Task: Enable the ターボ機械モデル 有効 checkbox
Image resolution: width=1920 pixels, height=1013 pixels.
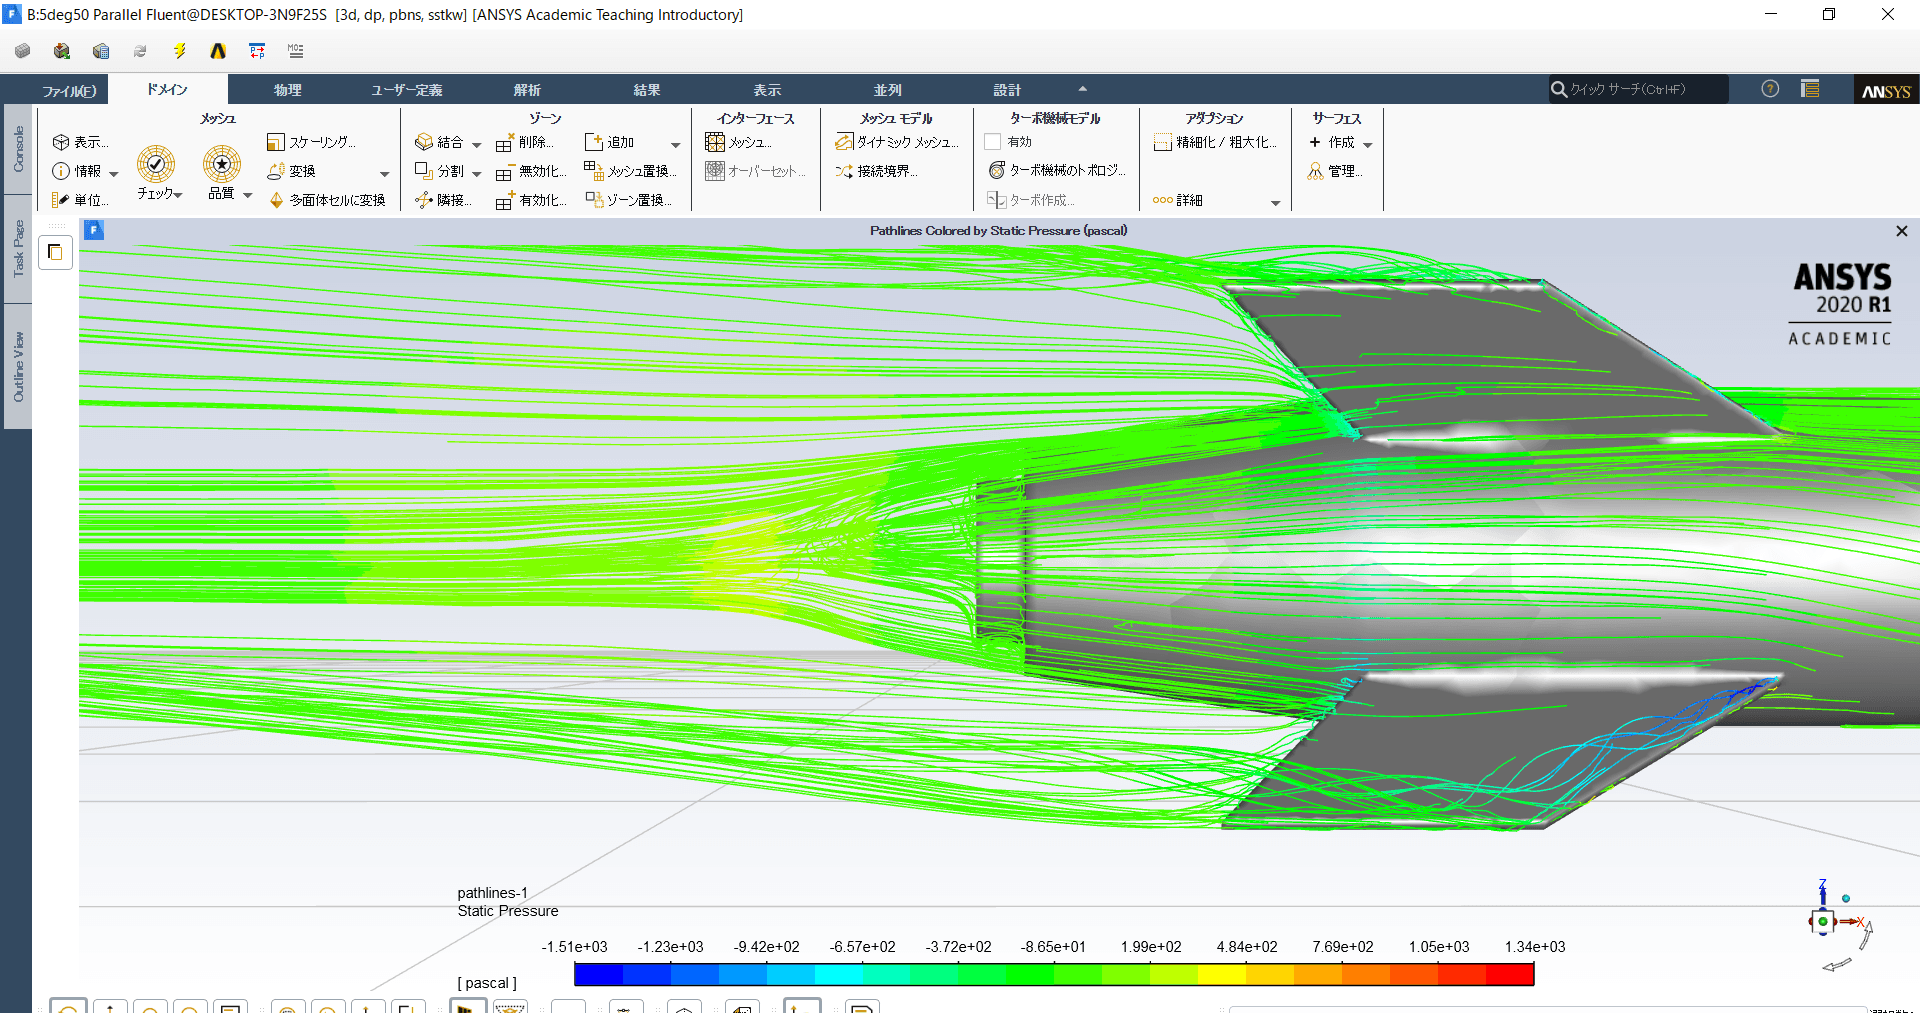Action: pos(993,143)
